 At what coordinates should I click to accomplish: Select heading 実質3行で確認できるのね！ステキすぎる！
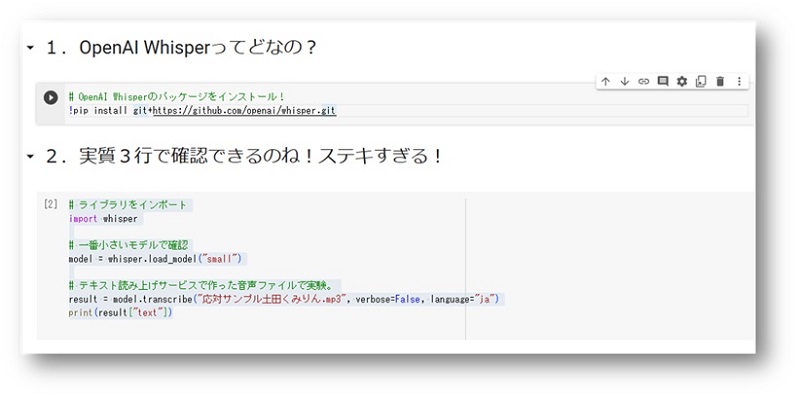261,156
